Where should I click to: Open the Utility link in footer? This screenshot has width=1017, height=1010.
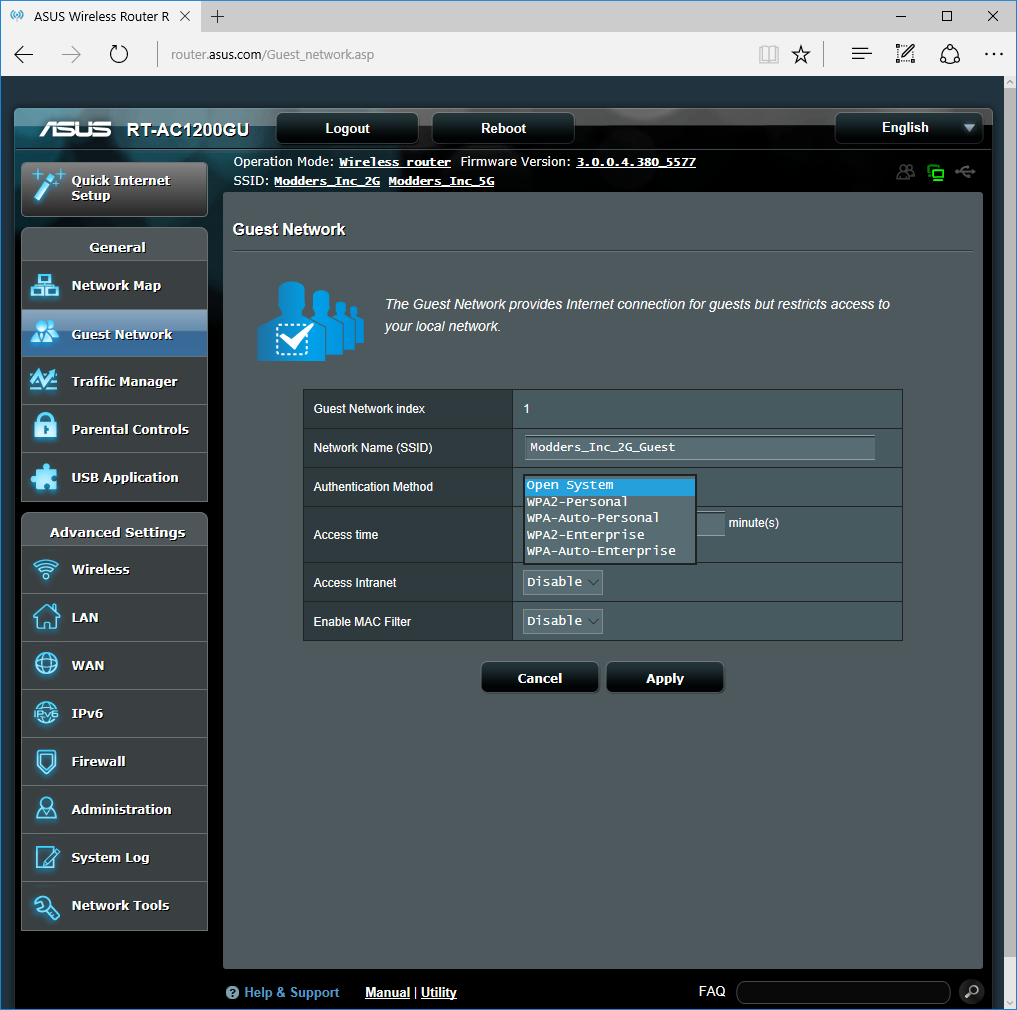438,992
